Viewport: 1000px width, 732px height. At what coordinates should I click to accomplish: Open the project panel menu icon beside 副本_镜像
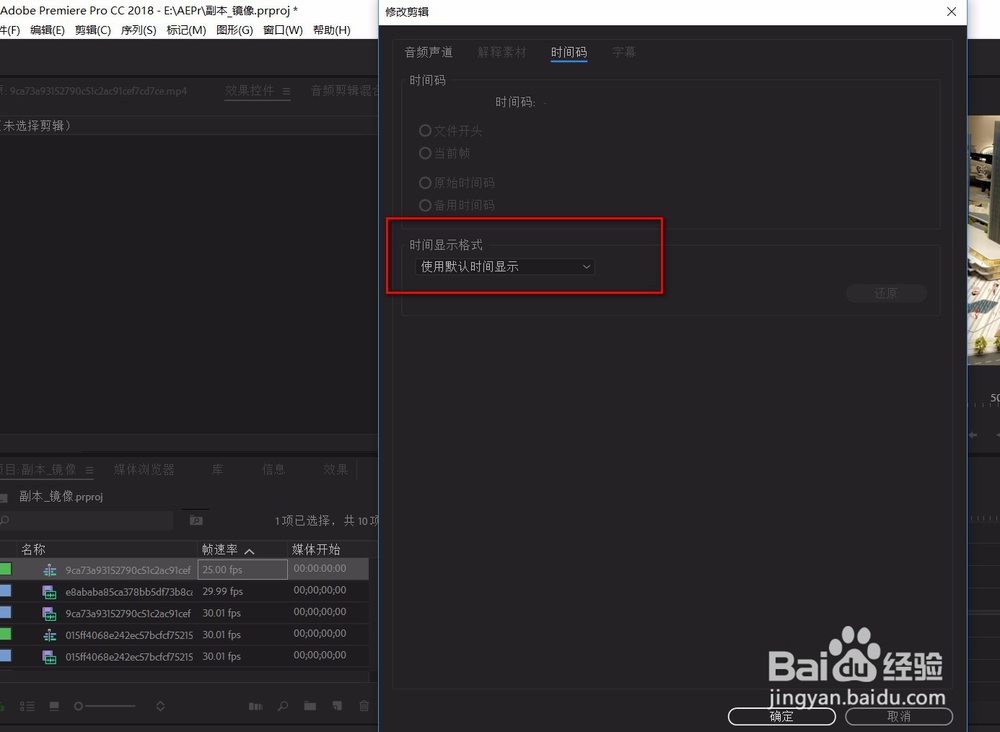click(89, 471)
